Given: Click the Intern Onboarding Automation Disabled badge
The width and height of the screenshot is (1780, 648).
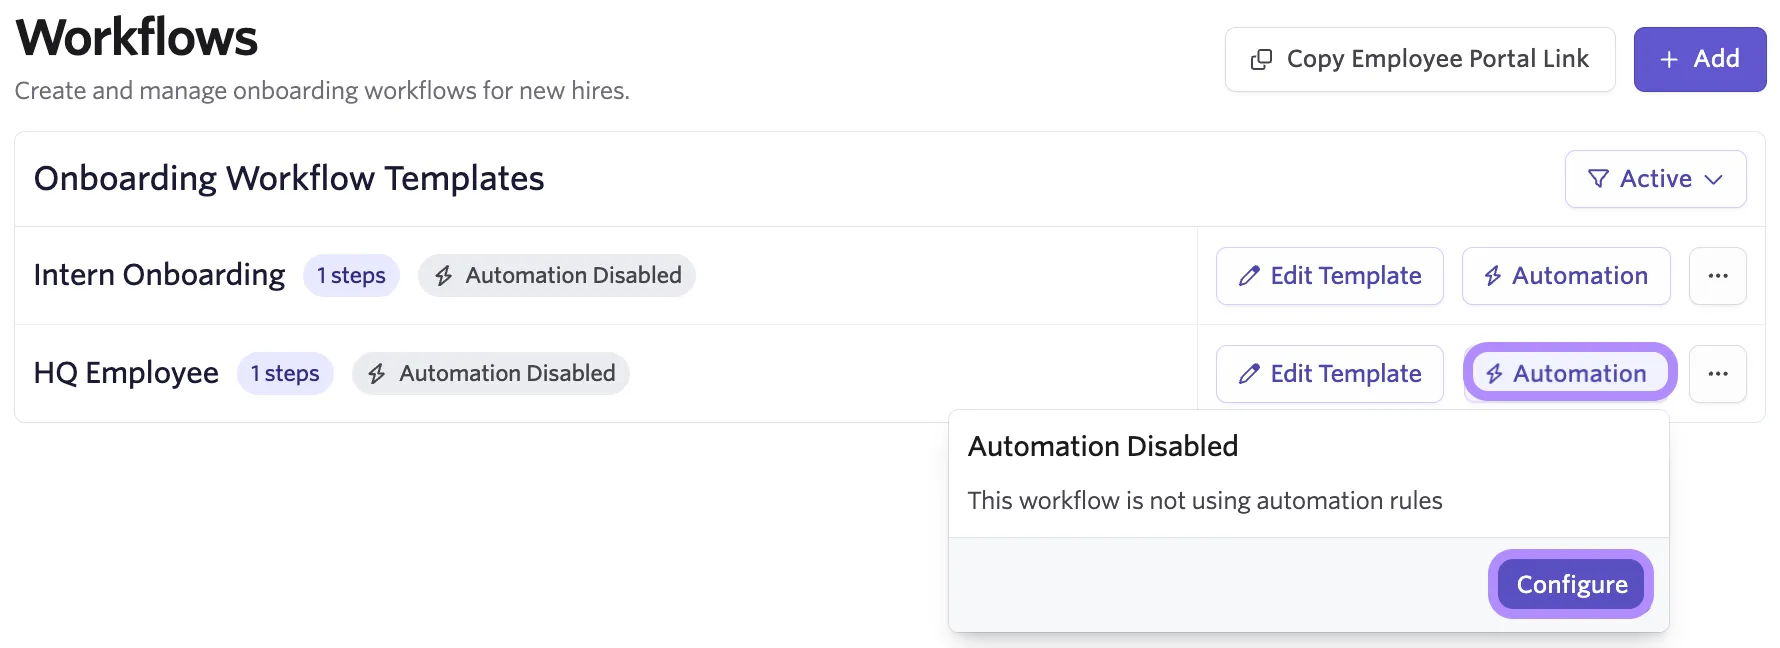Looking at the screenshot, I should click(x=557, y=275).
